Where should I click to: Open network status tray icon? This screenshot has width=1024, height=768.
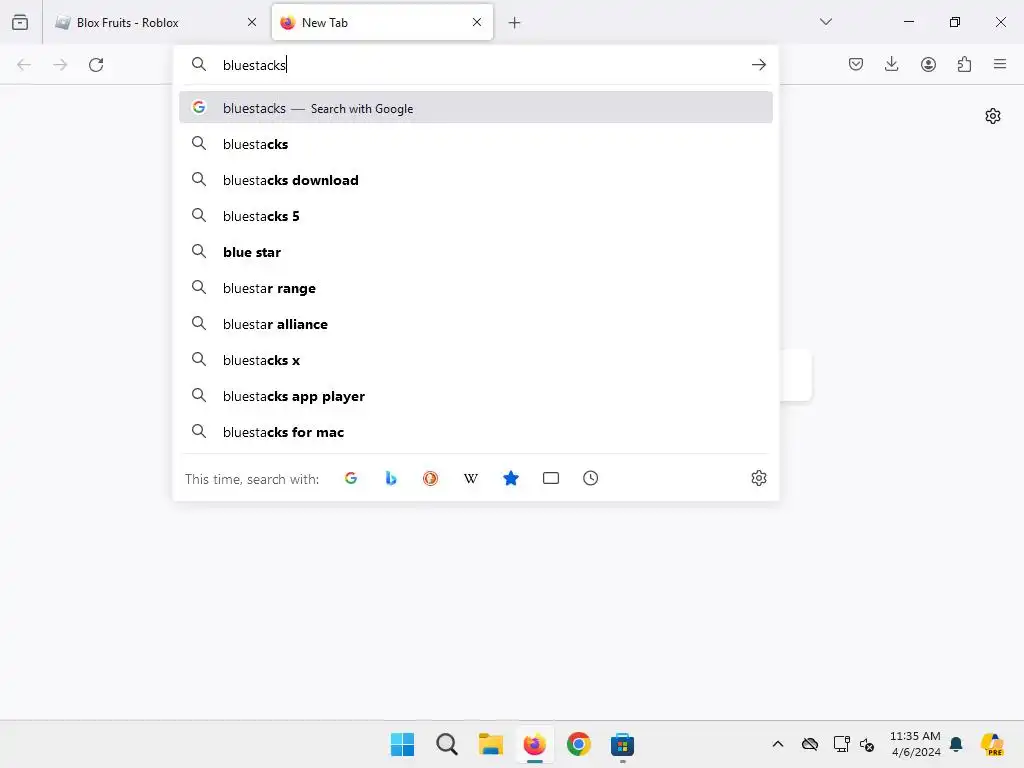tap(841, 744)
